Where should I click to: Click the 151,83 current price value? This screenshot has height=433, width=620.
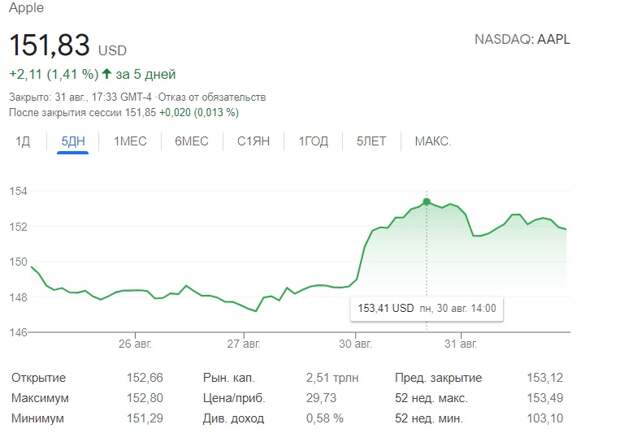coord(50,45)
